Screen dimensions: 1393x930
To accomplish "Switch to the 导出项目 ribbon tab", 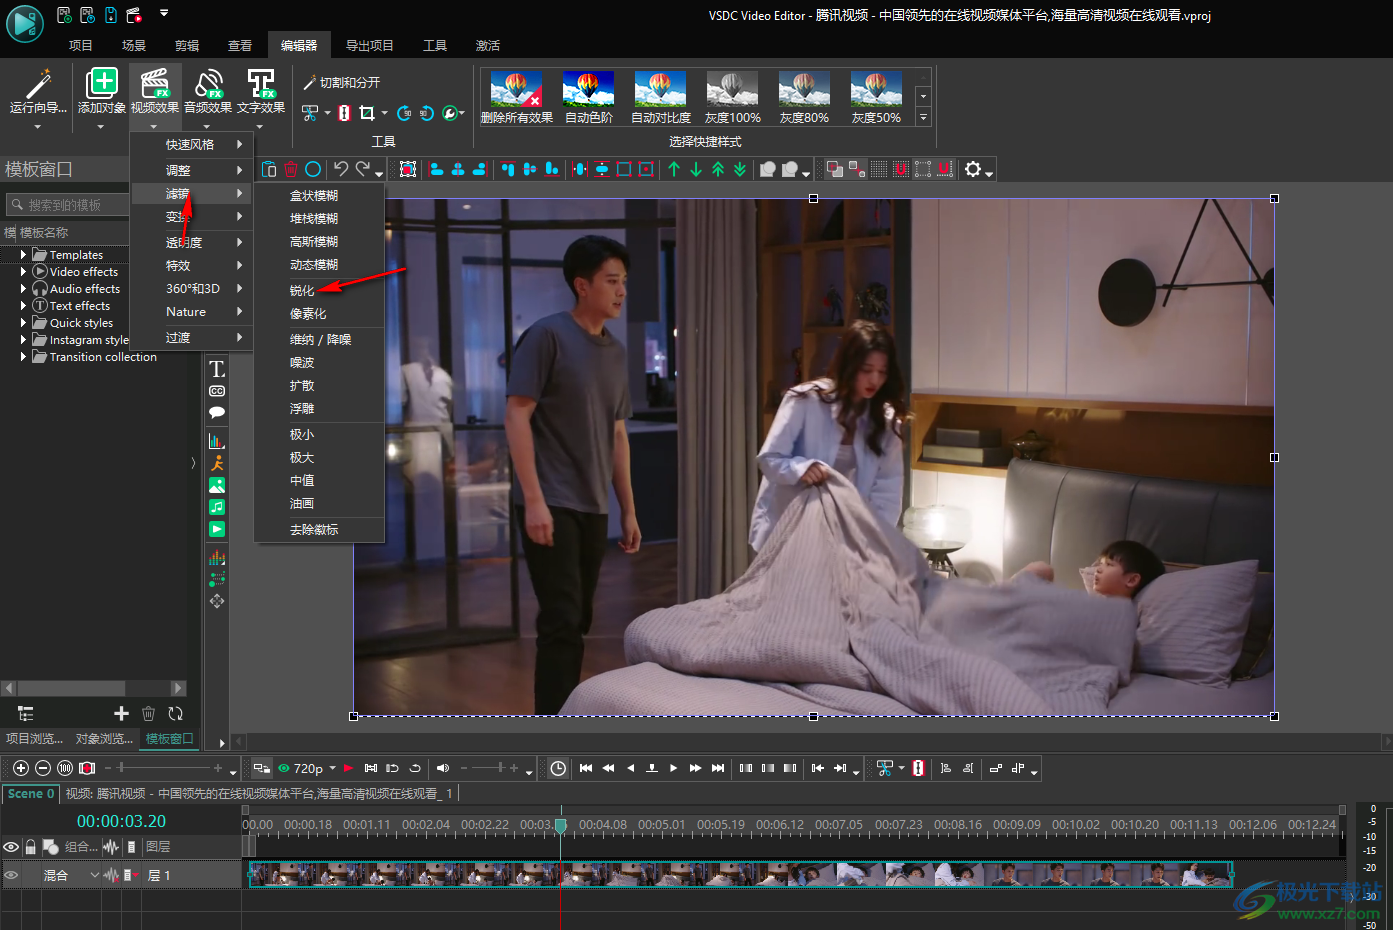I will click(370, 46).
